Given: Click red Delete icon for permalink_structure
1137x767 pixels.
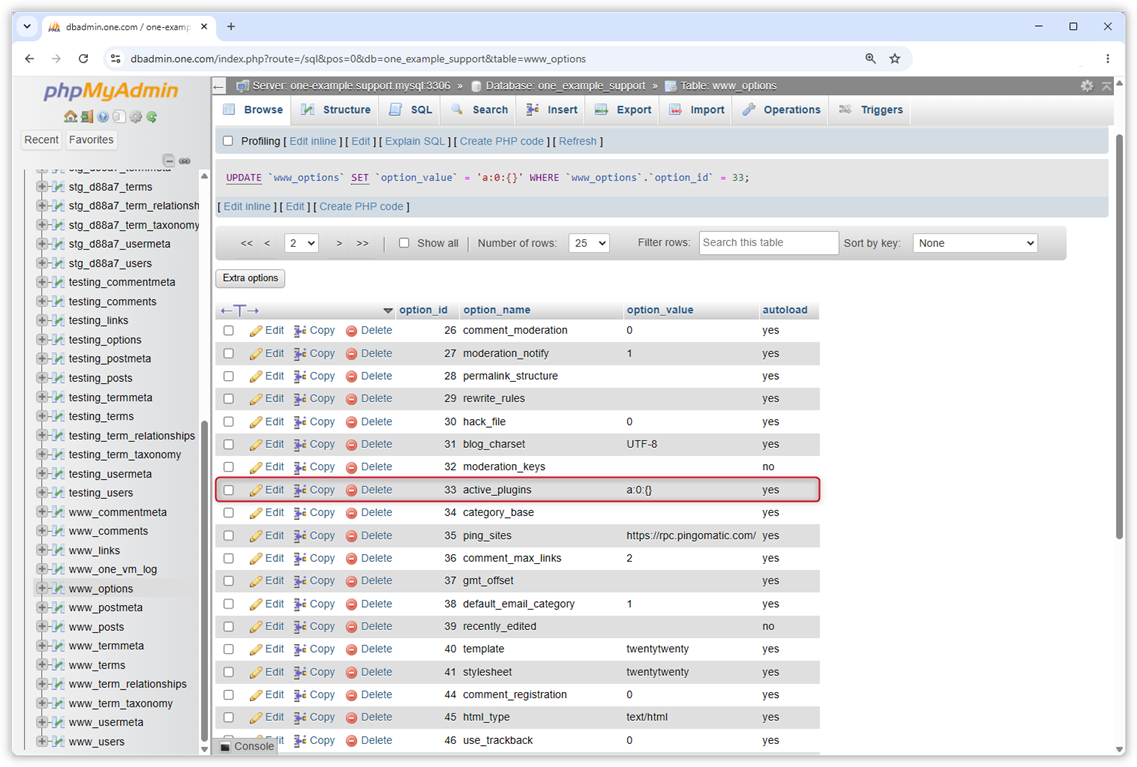Looking at the screenshot, I should point(351,376).
